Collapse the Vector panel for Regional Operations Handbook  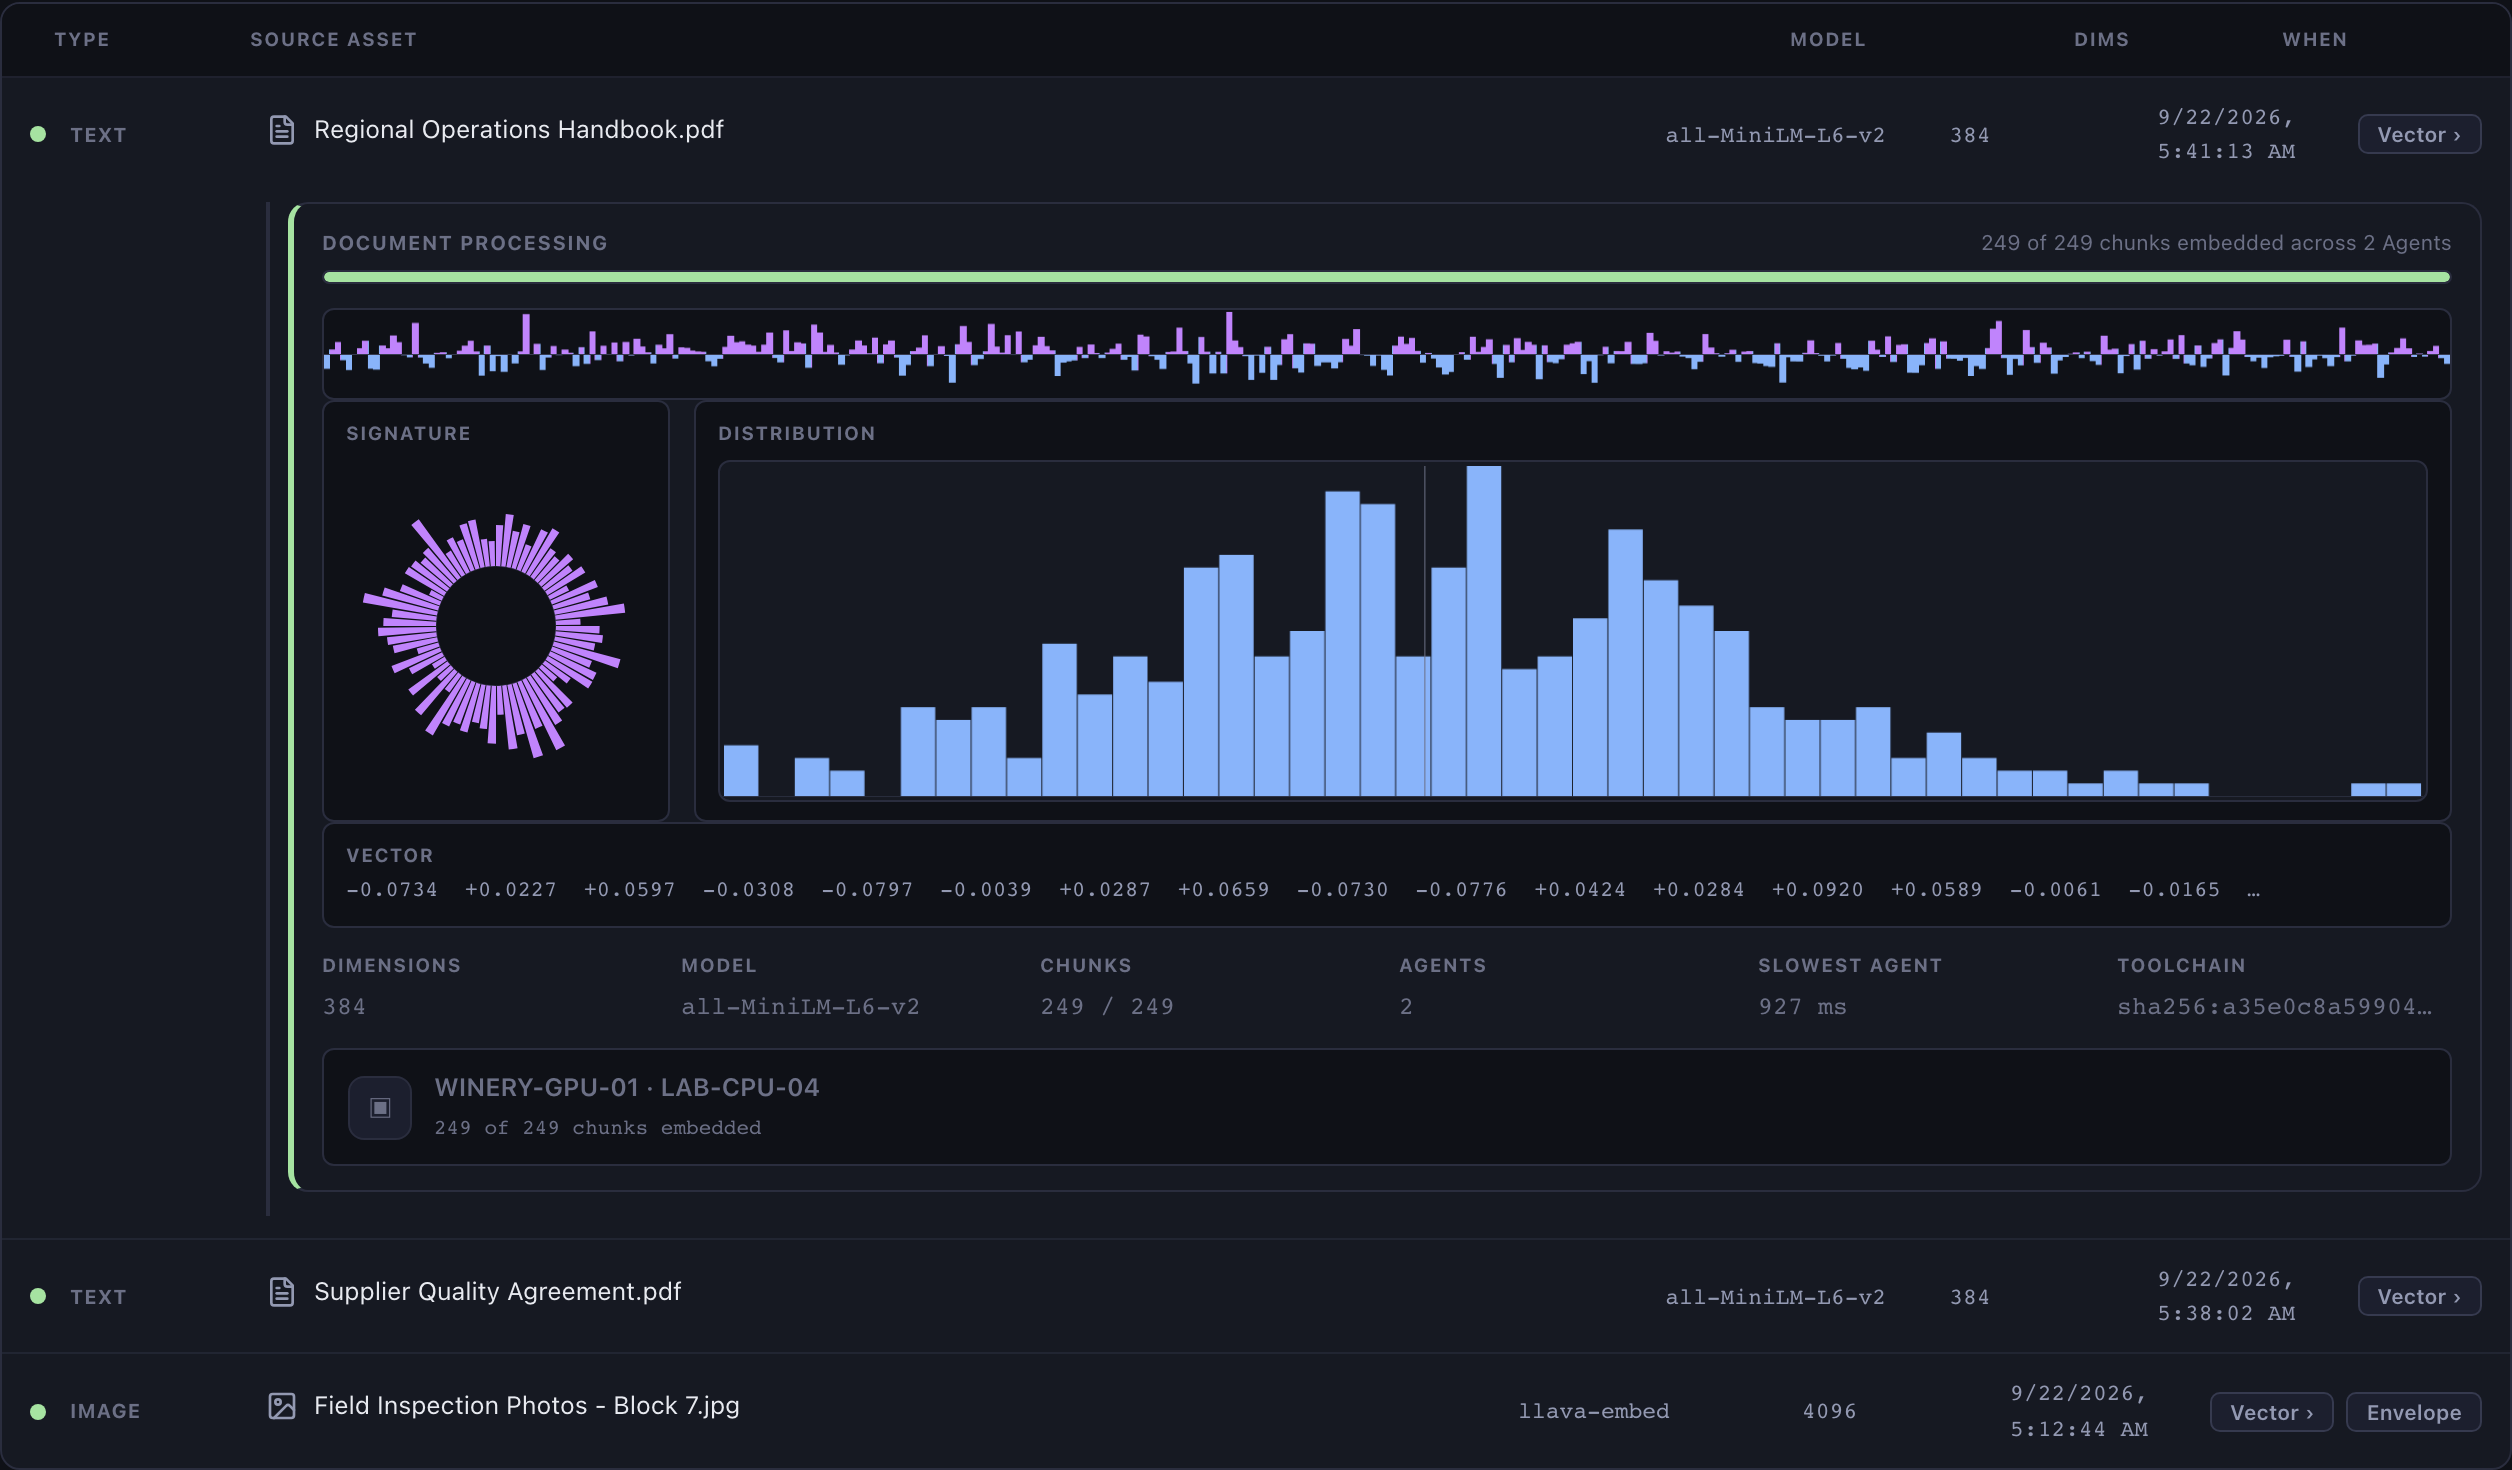2419,134
